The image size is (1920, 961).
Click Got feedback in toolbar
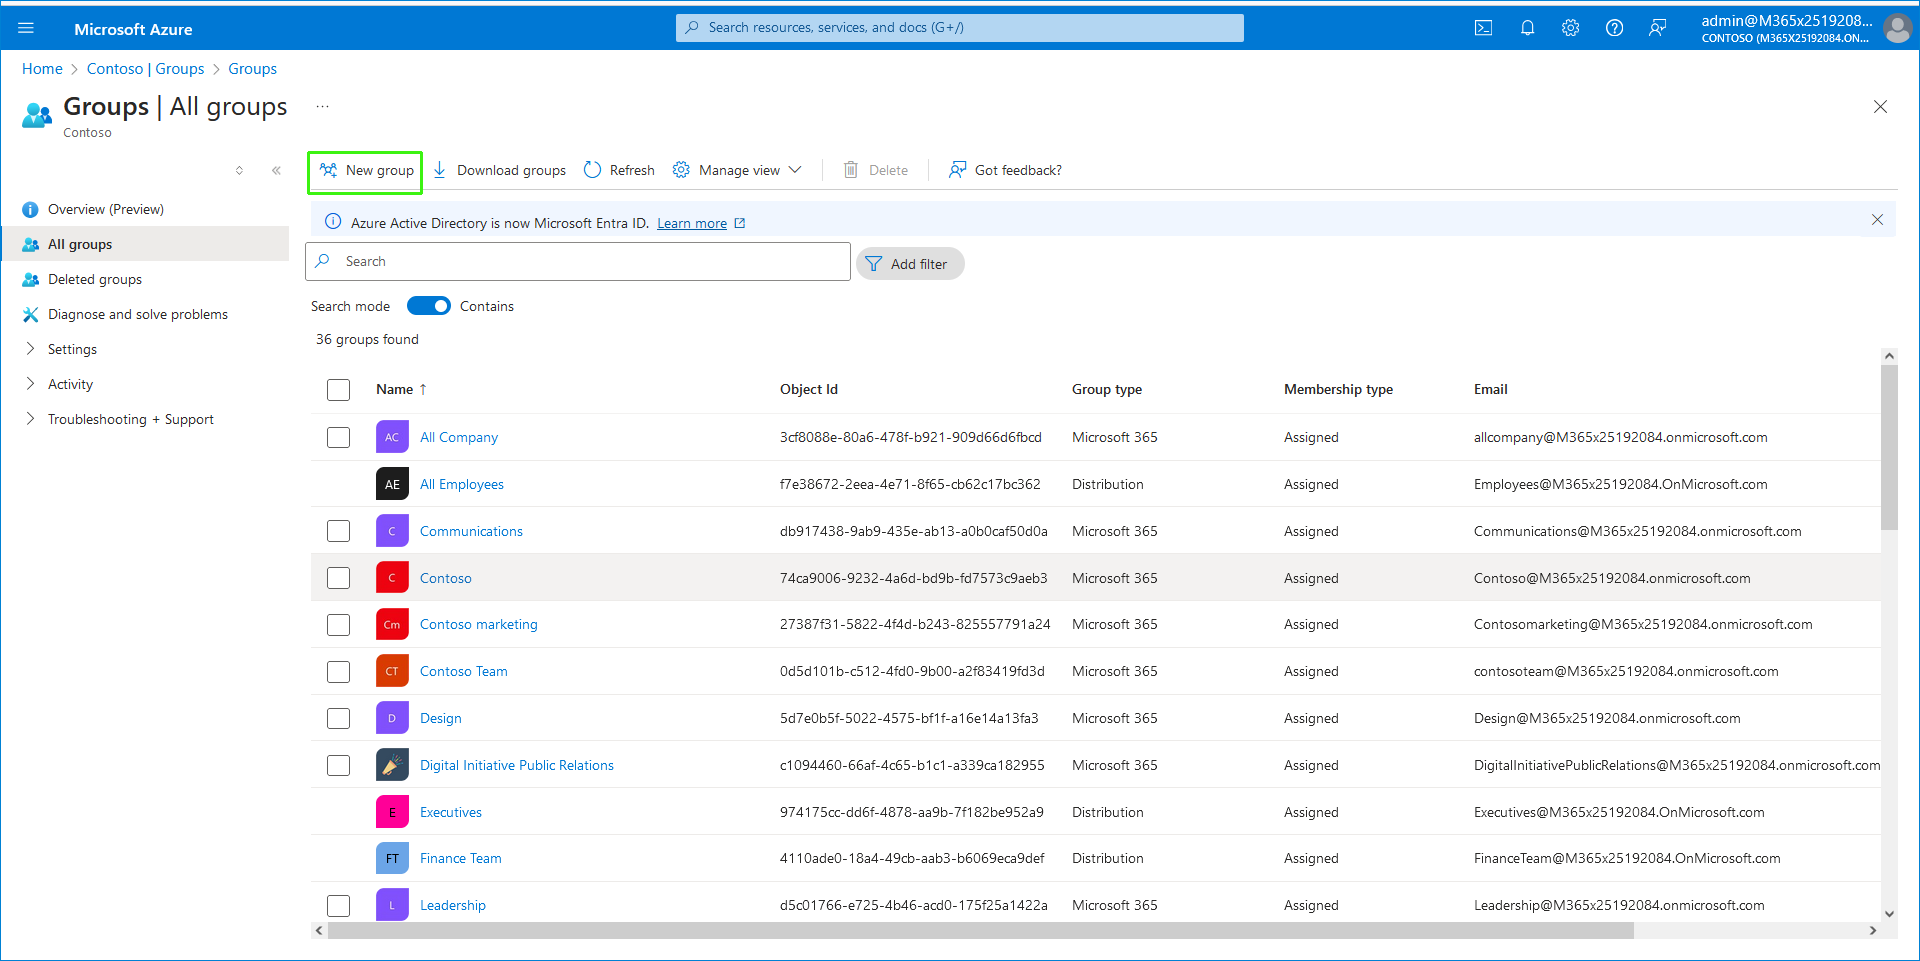coord(1005,171)
